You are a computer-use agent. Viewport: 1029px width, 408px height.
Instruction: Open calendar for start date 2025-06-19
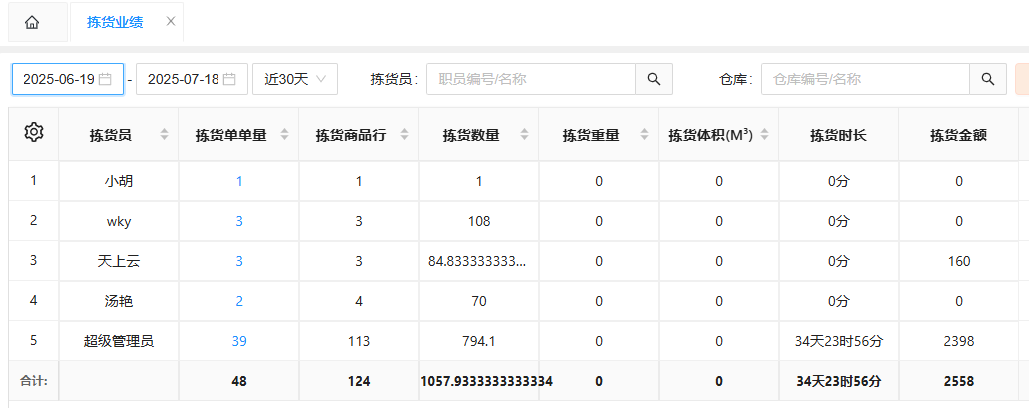coord(105,79)
